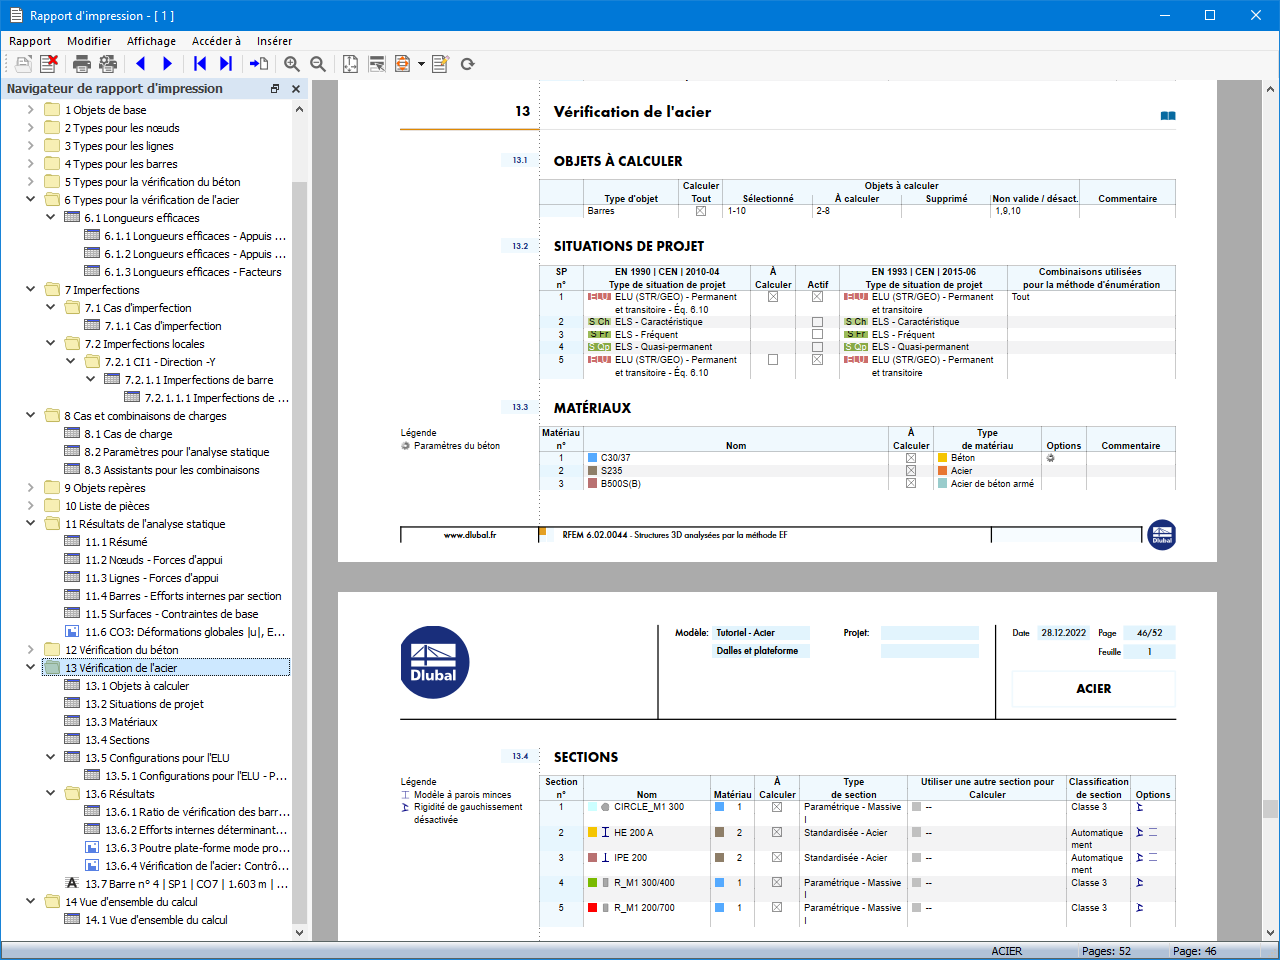
Task: Open the Accéder à menu
Action: pyautogui.click(x=216, y=41)
